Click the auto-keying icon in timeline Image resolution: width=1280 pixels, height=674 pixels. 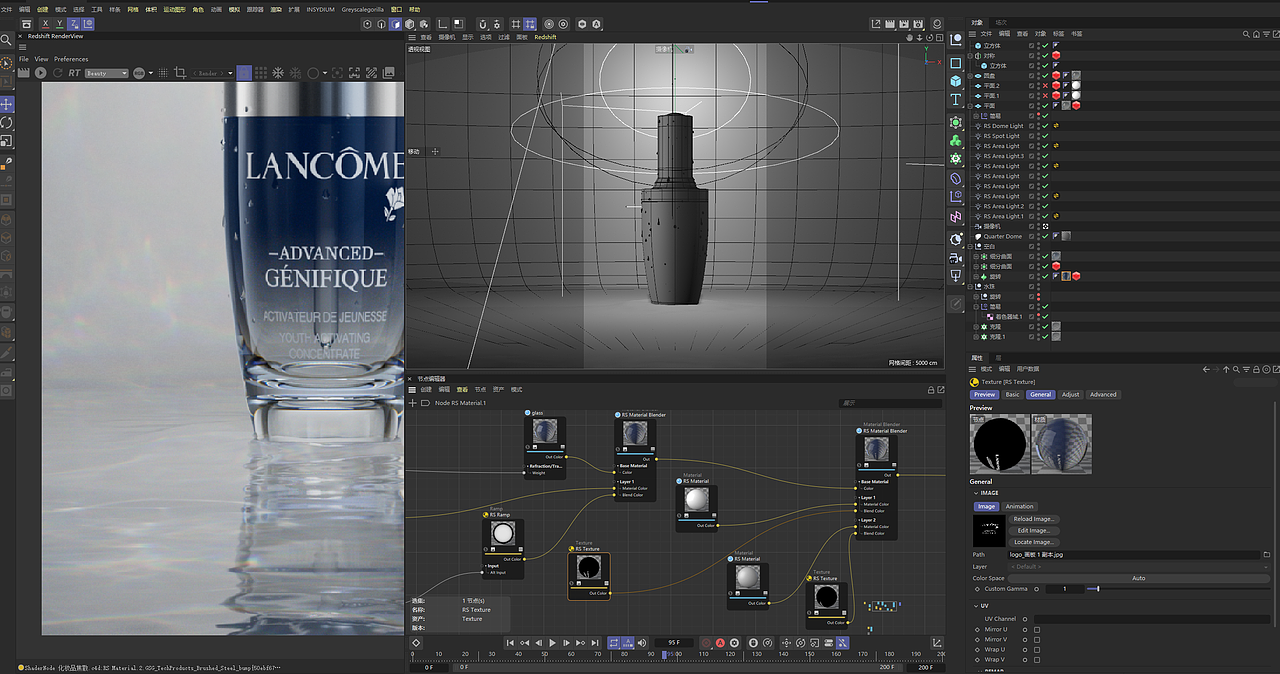[x=720, y=642]
